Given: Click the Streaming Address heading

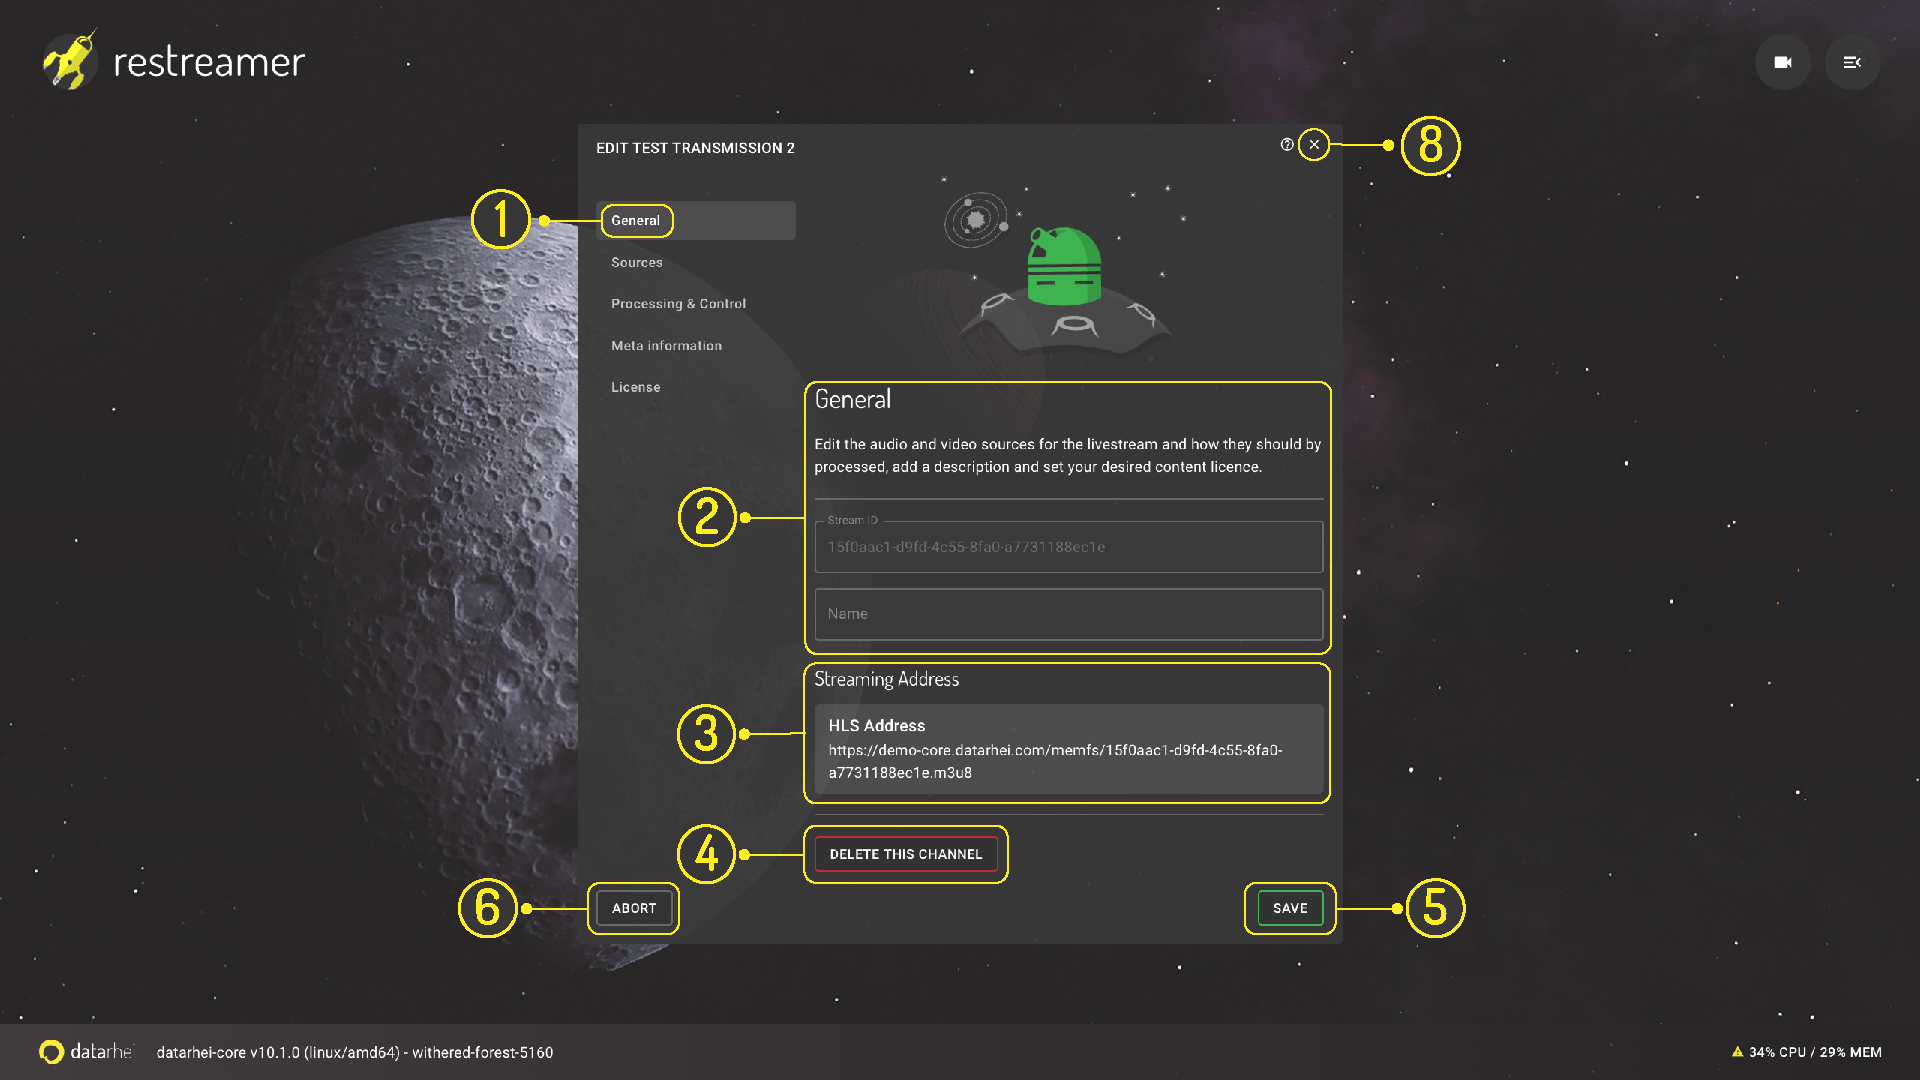Looking at the screenshot, I should pyautogui.click(x=886, y=679).
